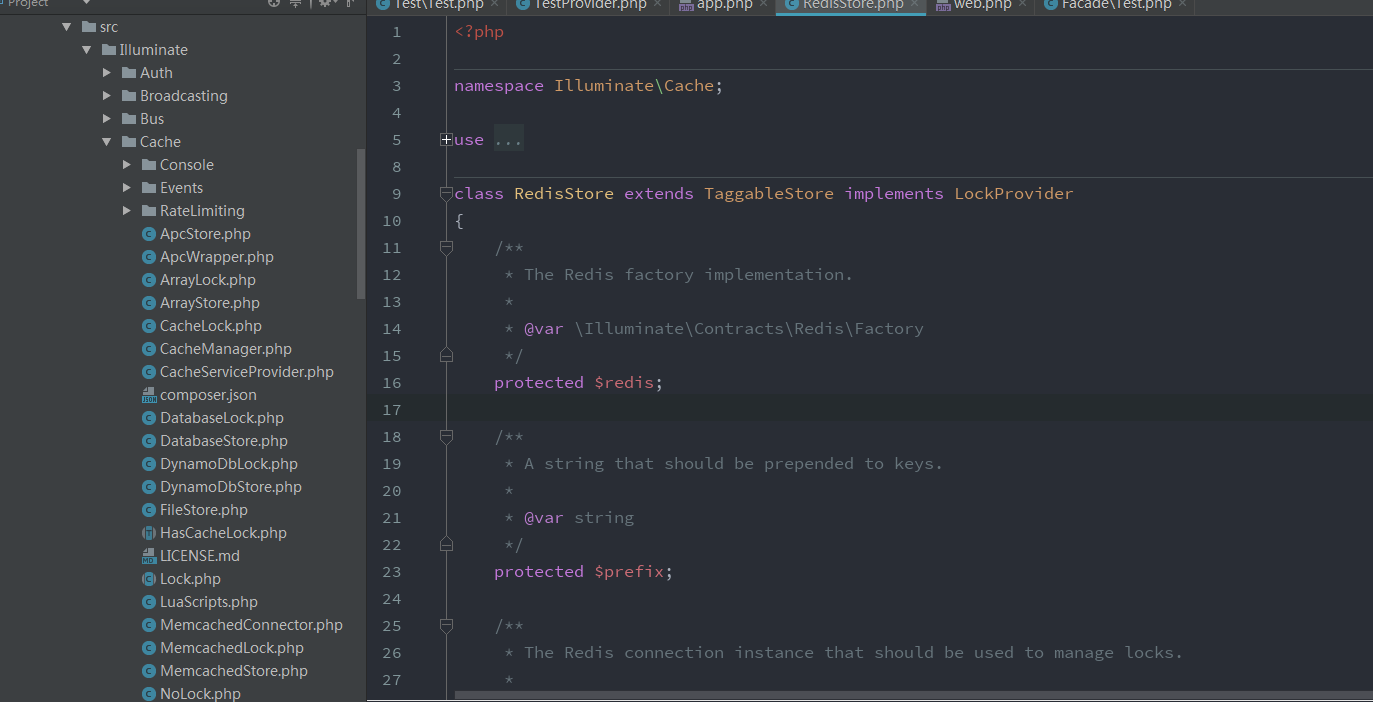Click the folder icon next to Auth
Viewport: 1373px width, 702px height.
[x=129, y=73]
